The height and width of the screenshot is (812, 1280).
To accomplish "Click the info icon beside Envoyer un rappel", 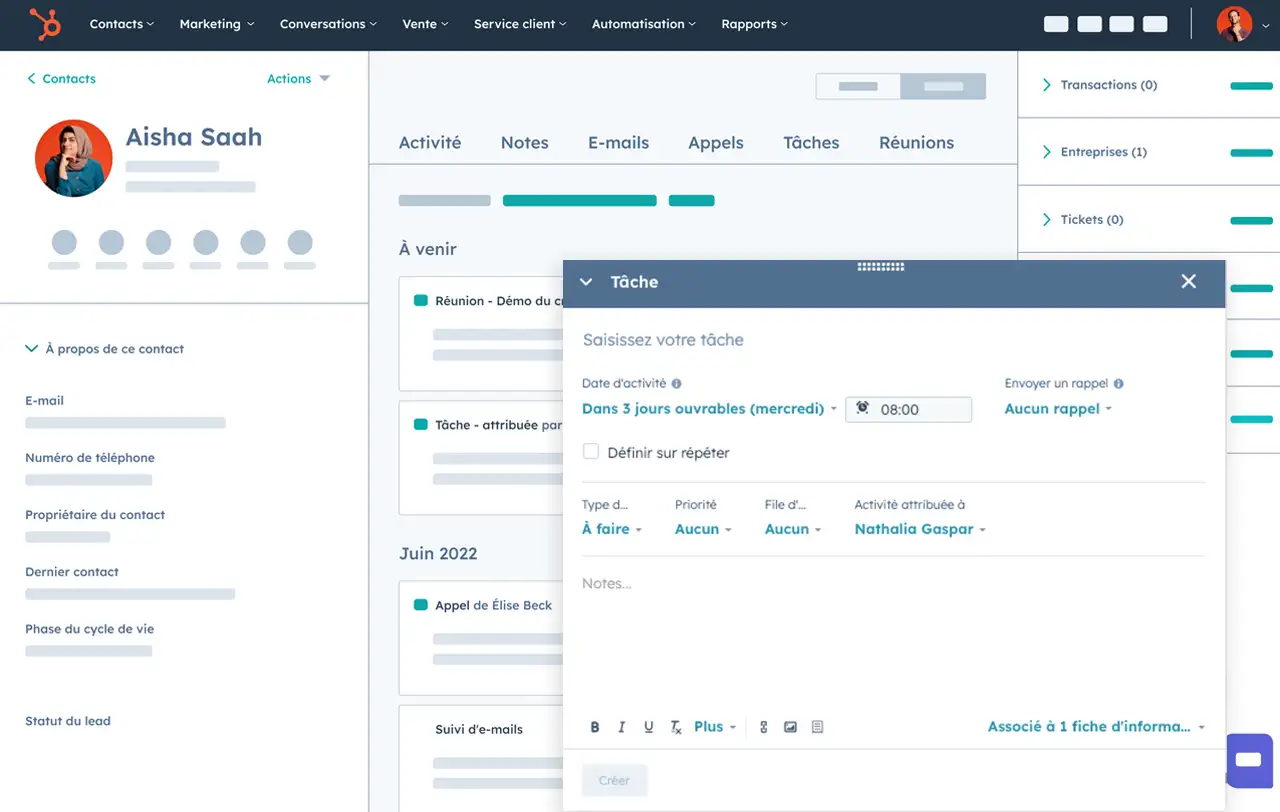I will click(1118, 384).
